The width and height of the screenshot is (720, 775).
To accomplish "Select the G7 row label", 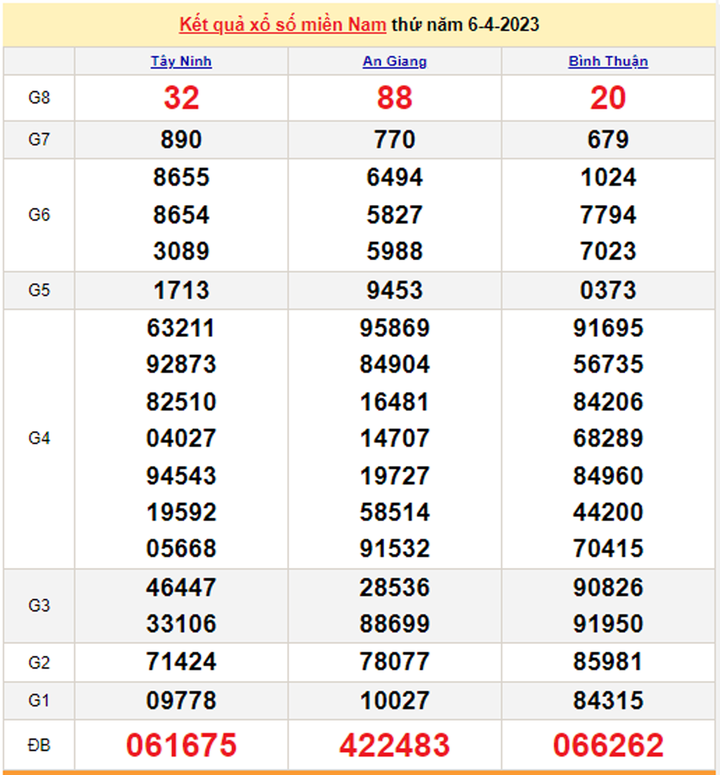I will 39,140.
